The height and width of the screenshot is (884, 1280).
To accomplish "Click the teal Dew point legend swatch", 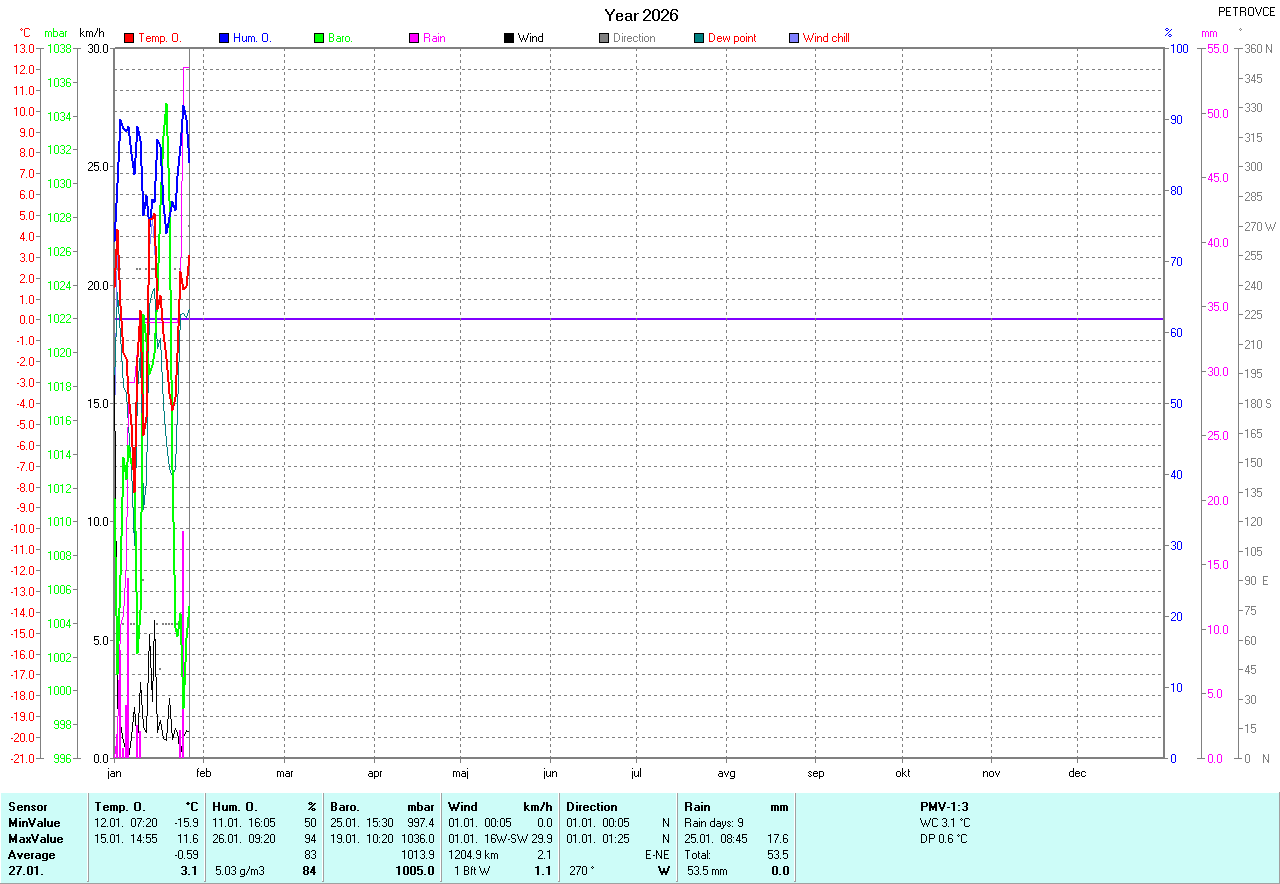I will click(699, 38).
